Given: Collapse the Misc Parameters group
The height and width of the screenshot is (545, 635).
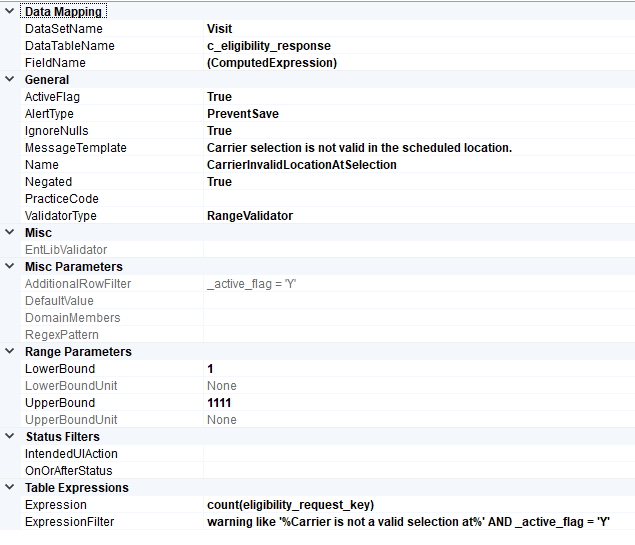Looking at the screenshot, I should tap(10, 267).
